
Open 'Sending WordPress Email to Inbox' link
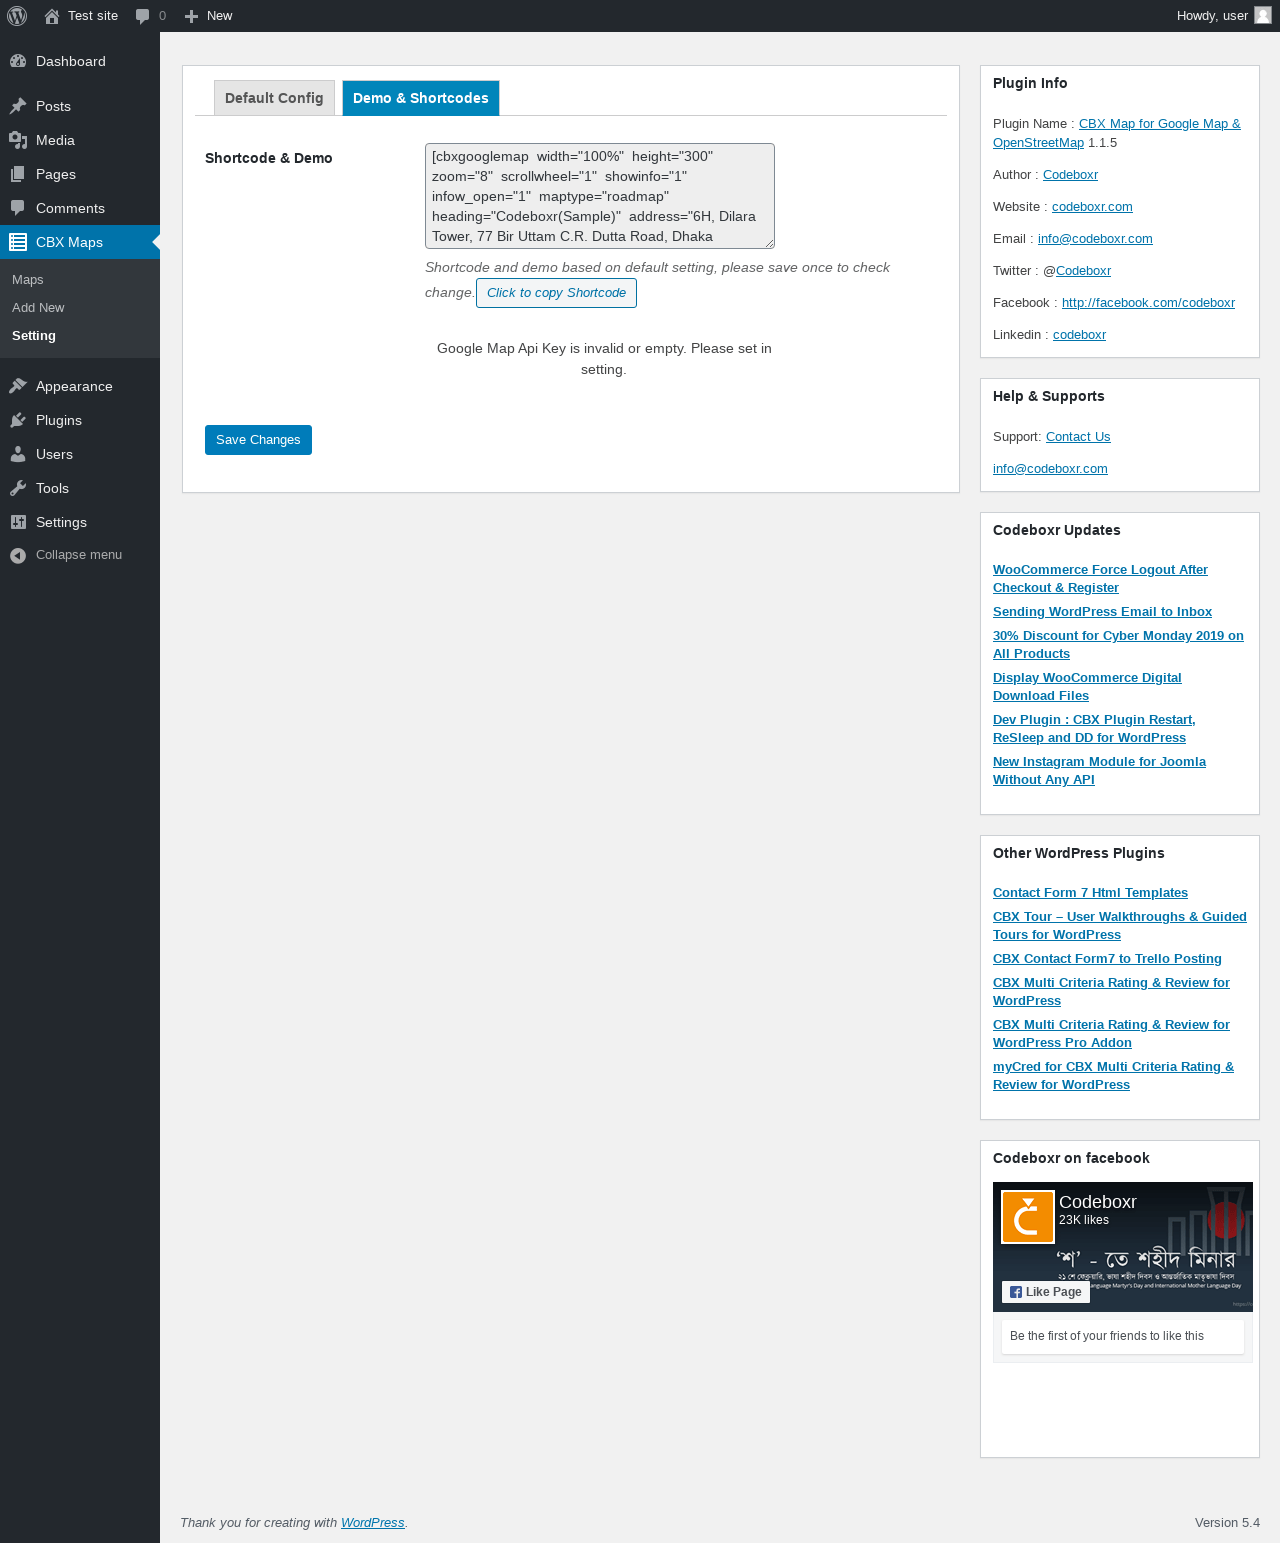1102,612
